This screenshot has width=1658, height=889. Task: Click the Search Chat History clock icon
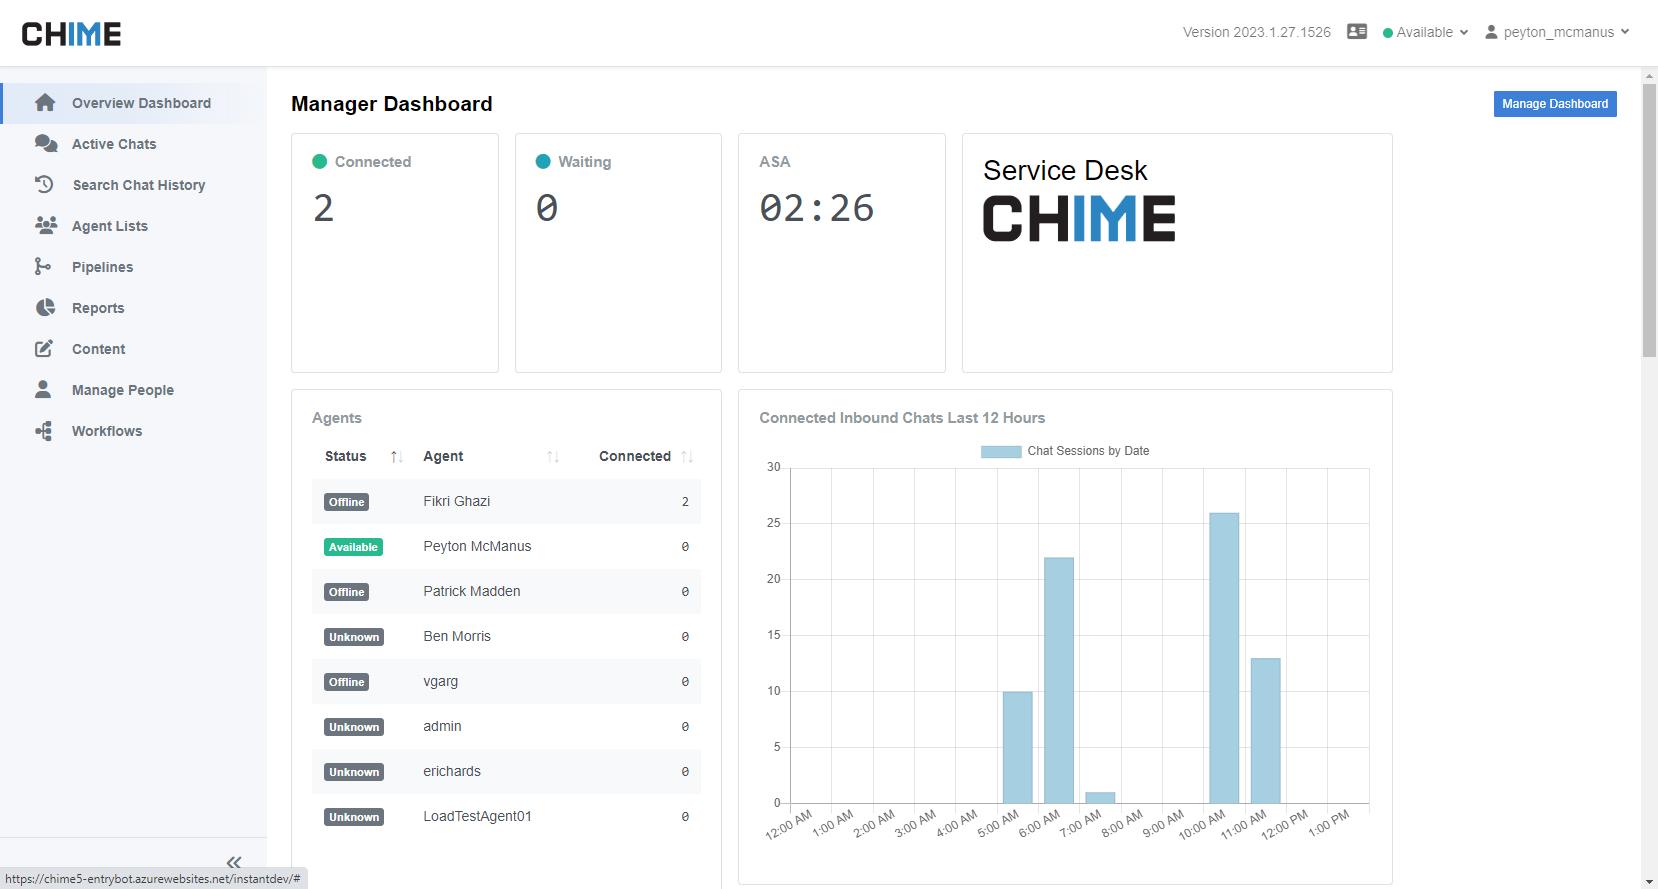(44, 184)
